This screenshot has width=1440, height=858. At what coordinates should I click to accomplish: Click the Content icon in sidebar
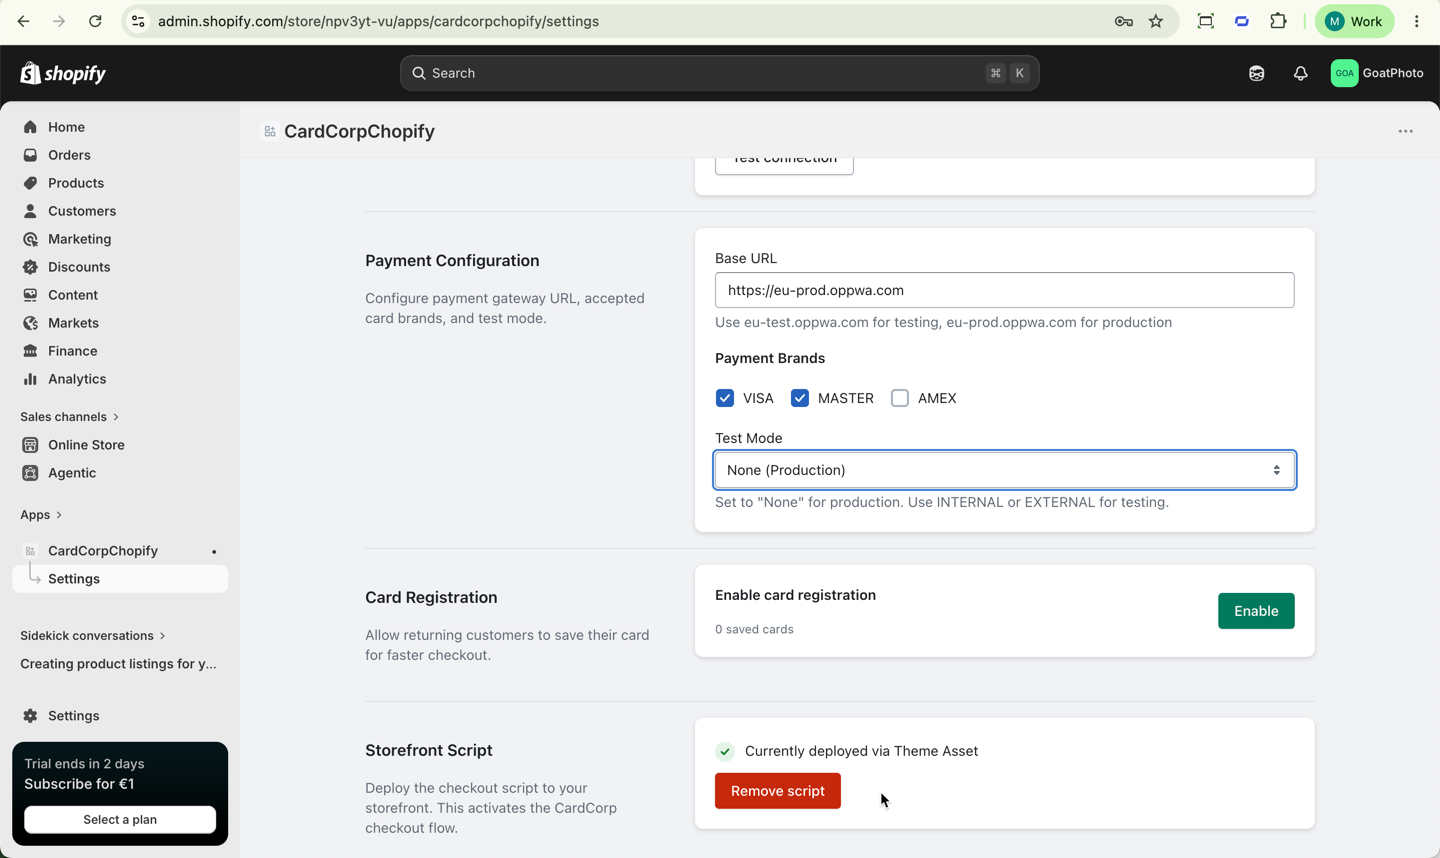click(x=30, y=295)
